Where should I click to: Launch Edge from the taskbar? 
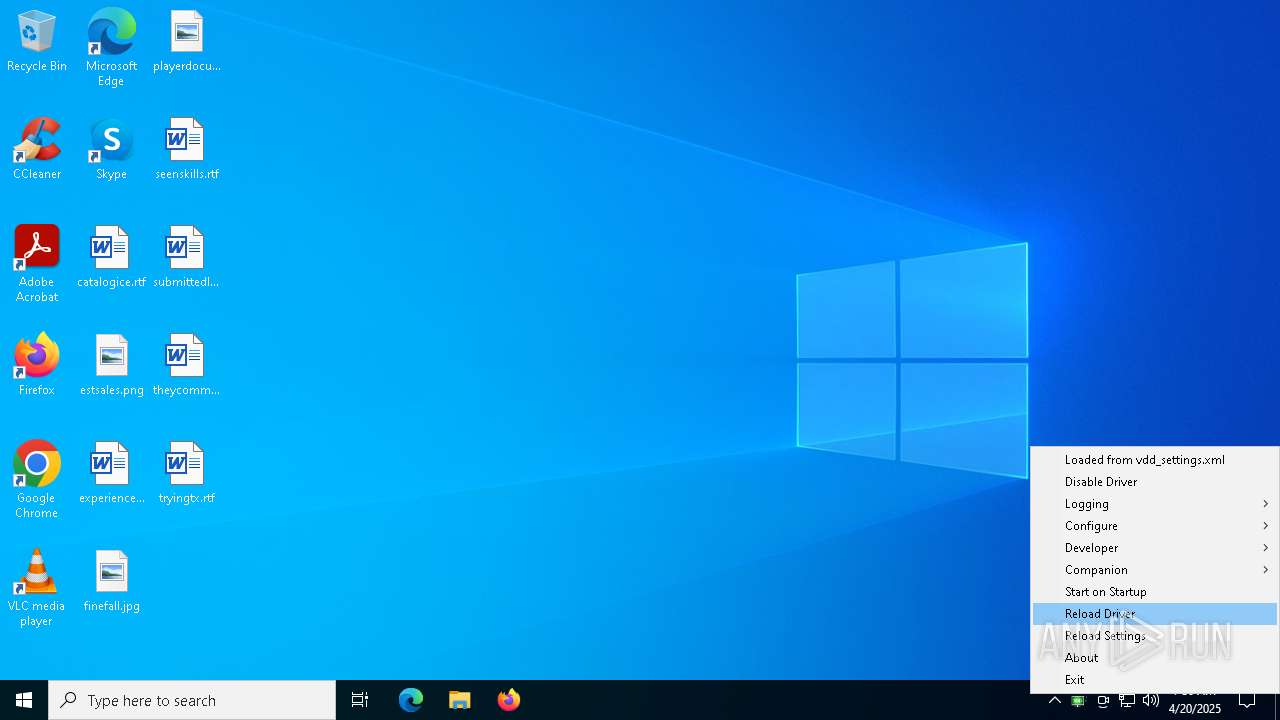pos(411,700)
